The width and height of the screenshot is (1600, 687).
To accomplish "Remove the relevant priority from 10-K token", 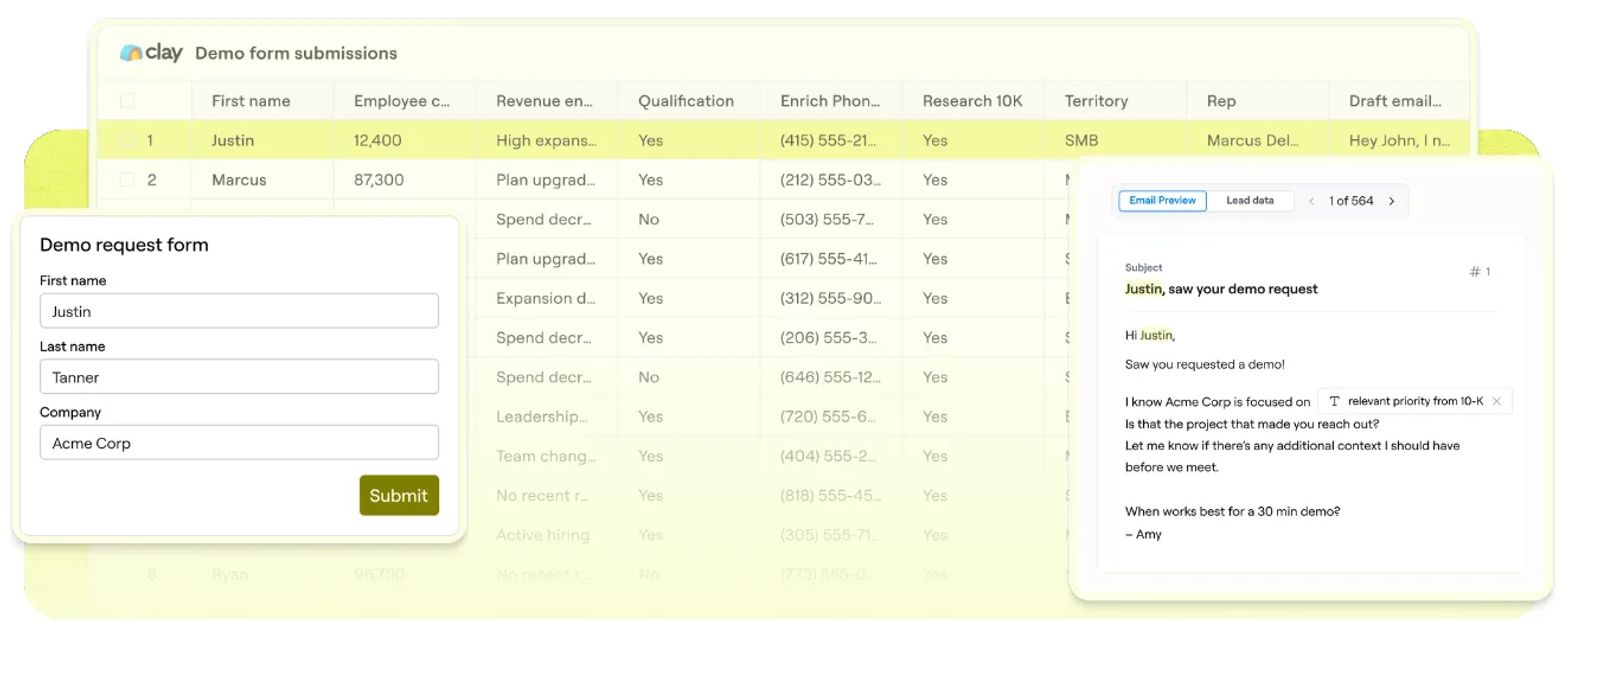I will 1497,401.
